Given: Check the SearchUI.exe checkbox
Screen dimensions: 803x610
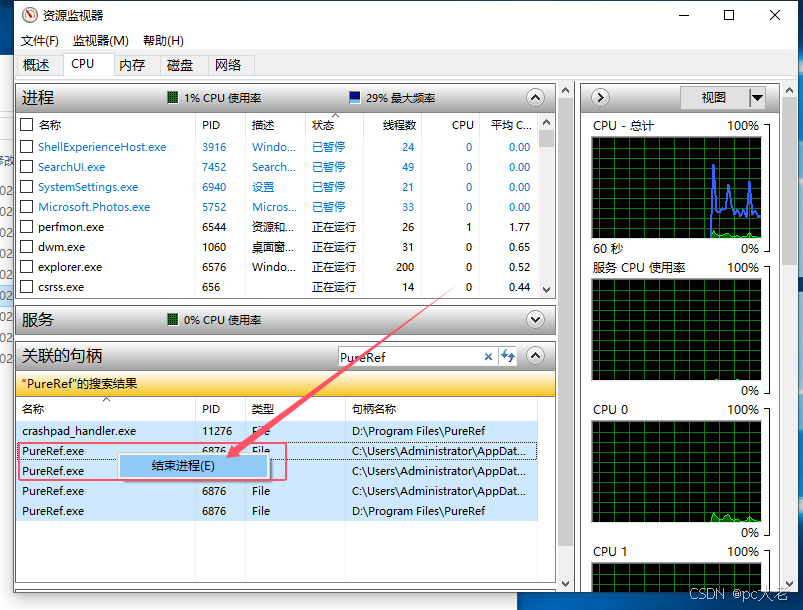Looking at the screenshot, I should [x=27, y=166].
